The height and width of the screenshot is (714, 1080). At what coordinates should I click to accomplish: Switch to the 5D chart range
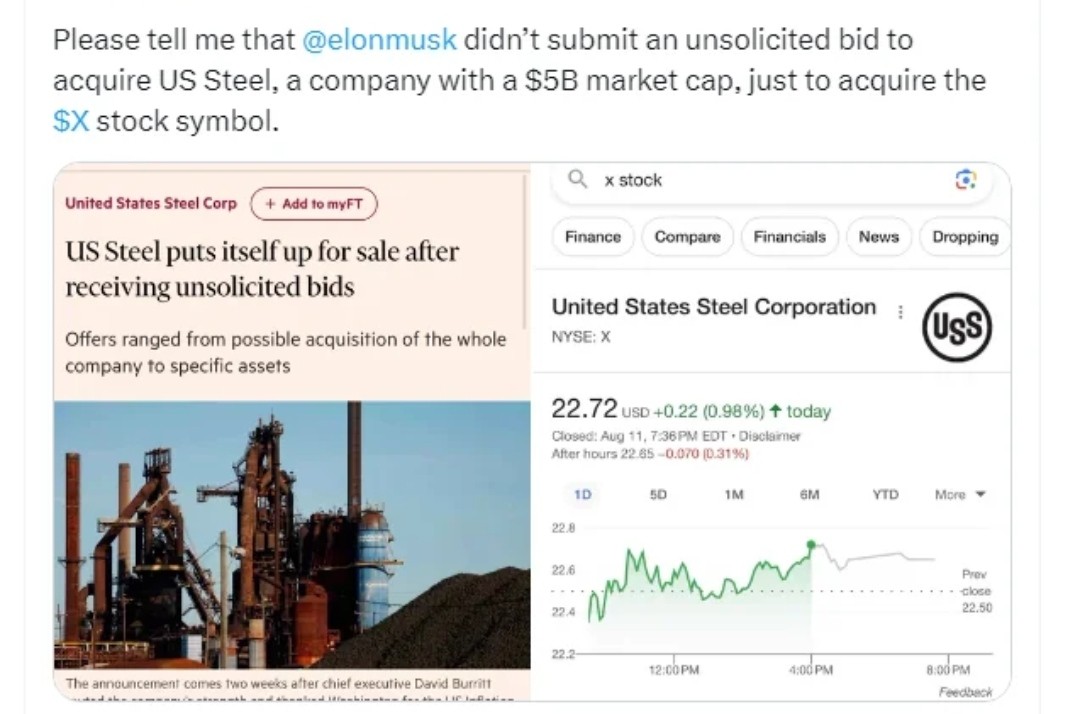click(658, 494)
